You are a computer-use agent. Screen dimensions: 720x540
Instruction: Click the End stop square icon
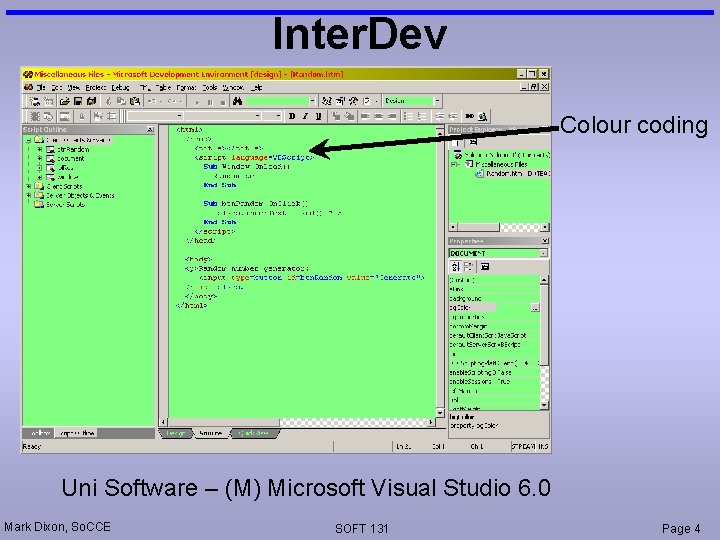223,102
